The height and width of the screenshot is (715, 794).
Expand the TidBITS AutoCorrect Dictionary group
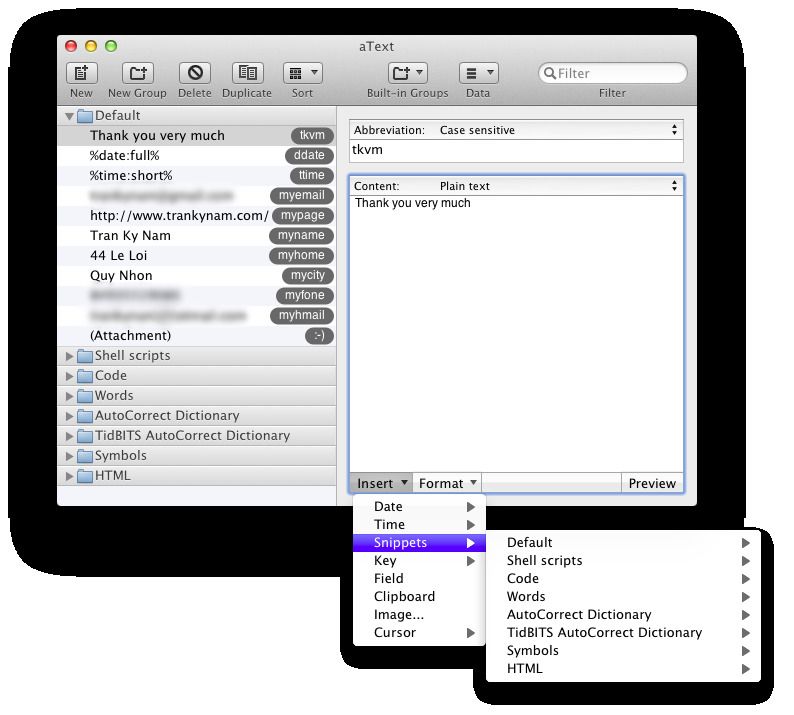pyautogui.click(x=70, y=436)
